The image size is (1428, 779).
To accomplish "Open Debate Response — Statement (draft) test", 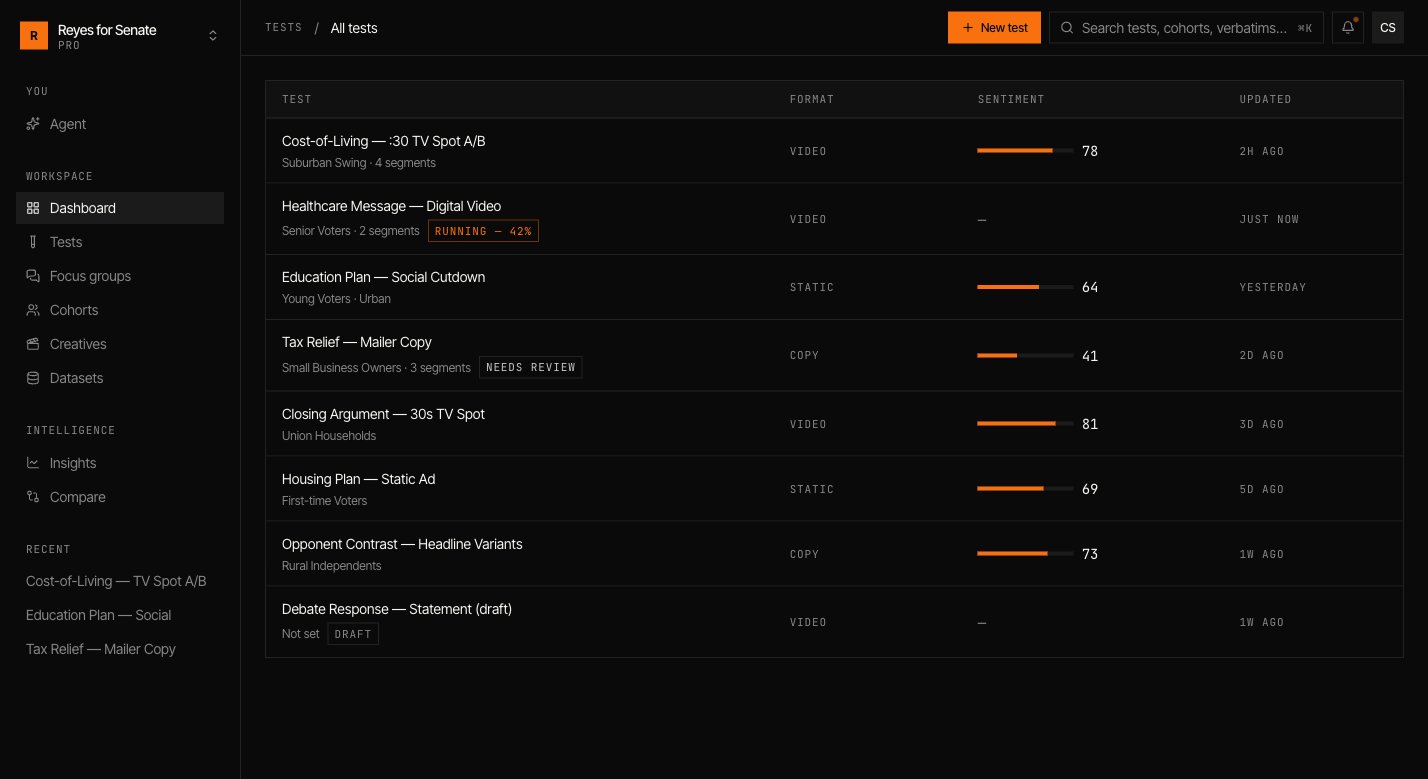I will pos(397,609).
